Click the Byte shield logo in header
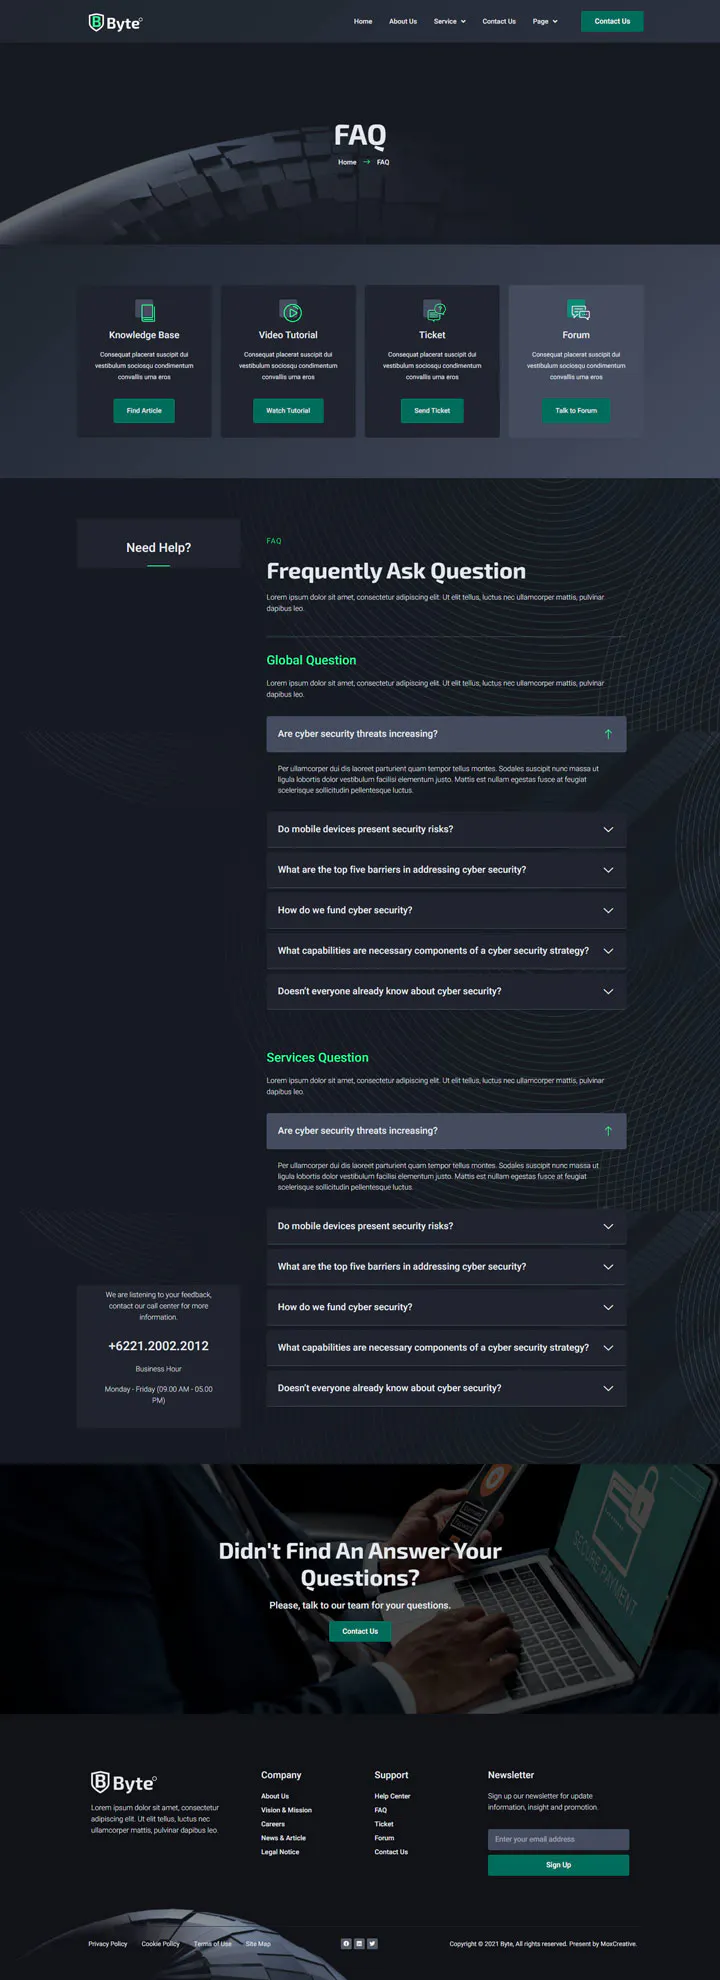This screenshot has width=720, height=1980. click(x=115, y=22)
